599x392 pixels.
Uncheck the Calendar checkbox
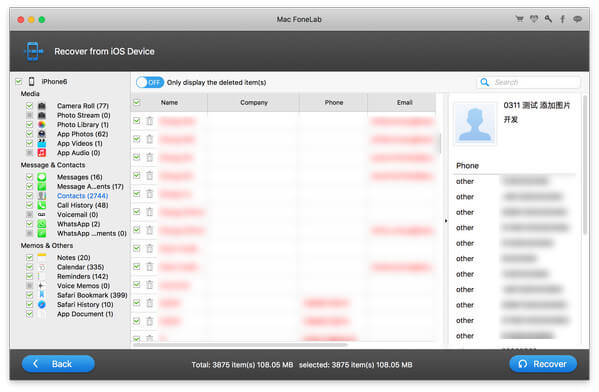[x=29, y=267]
